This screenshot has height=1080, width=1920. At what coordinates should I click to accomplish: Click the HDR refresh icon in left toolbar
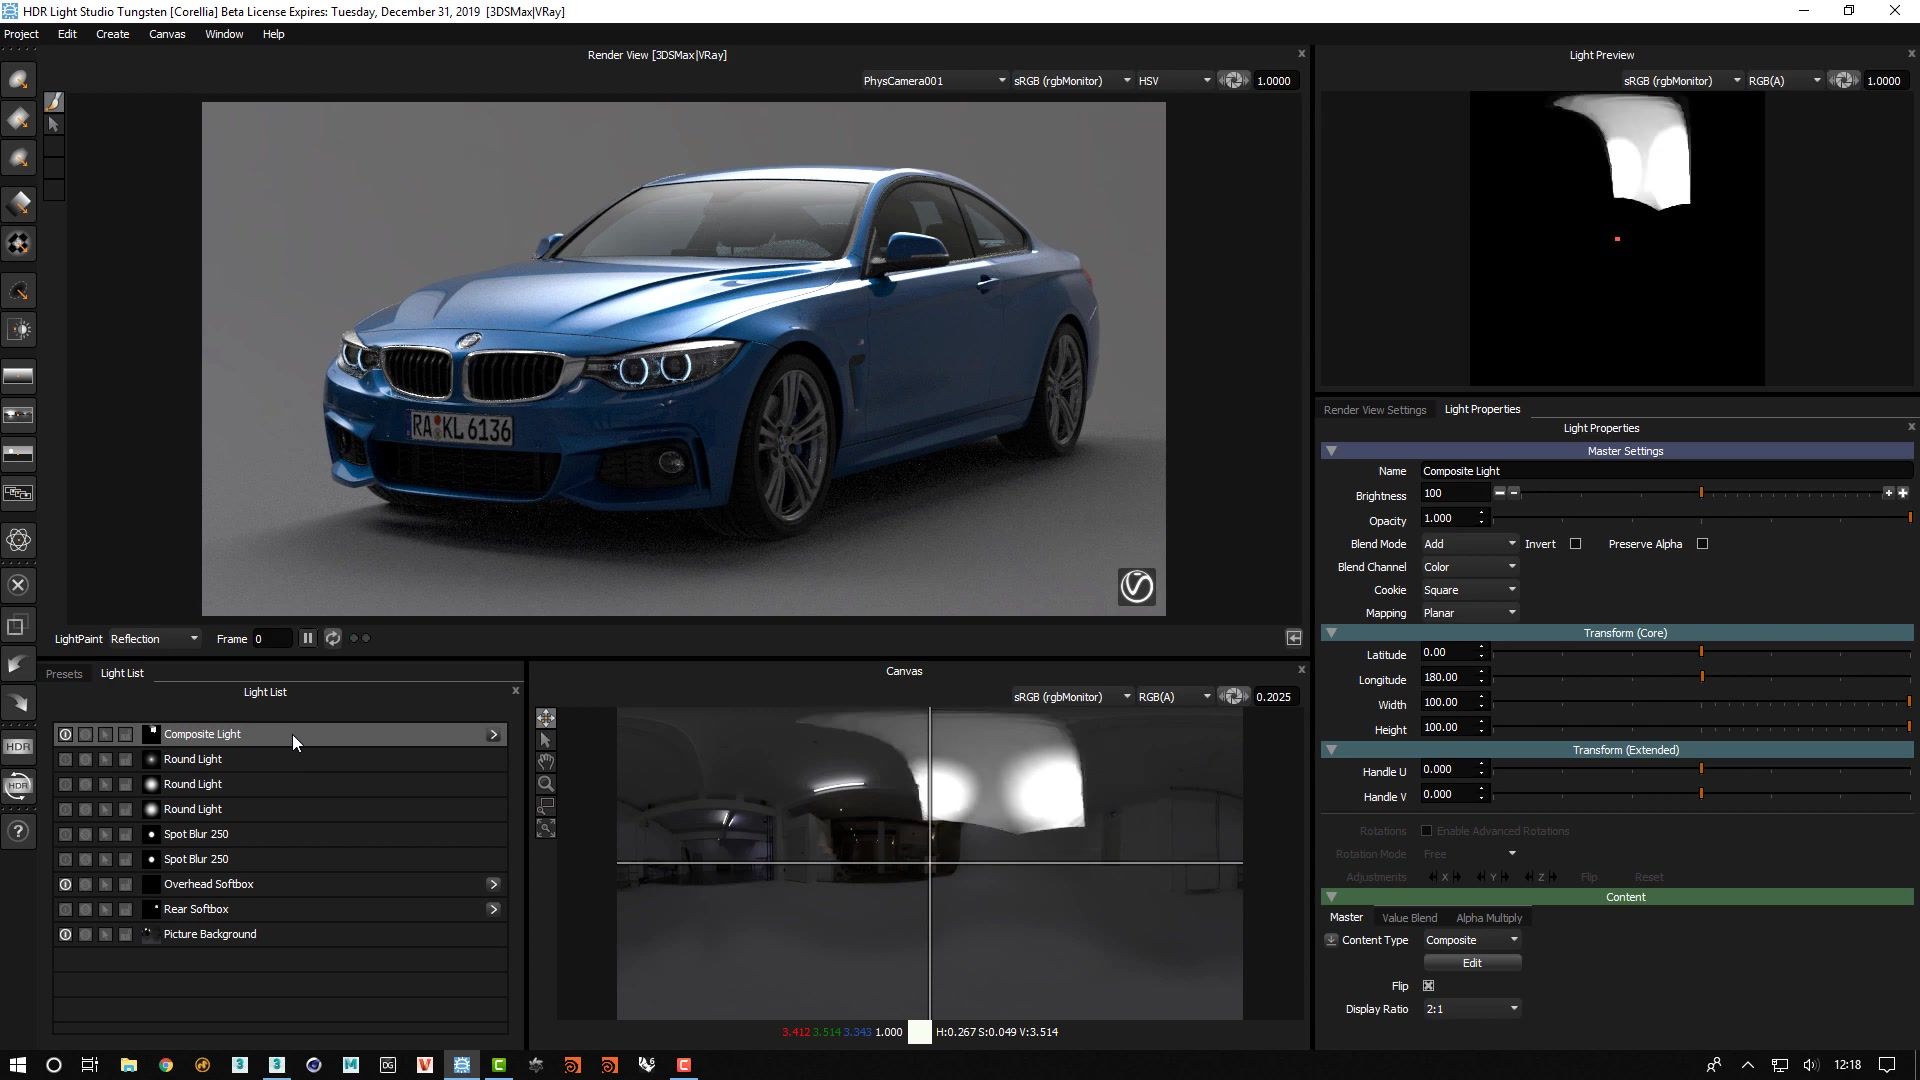tap(18, 786)
